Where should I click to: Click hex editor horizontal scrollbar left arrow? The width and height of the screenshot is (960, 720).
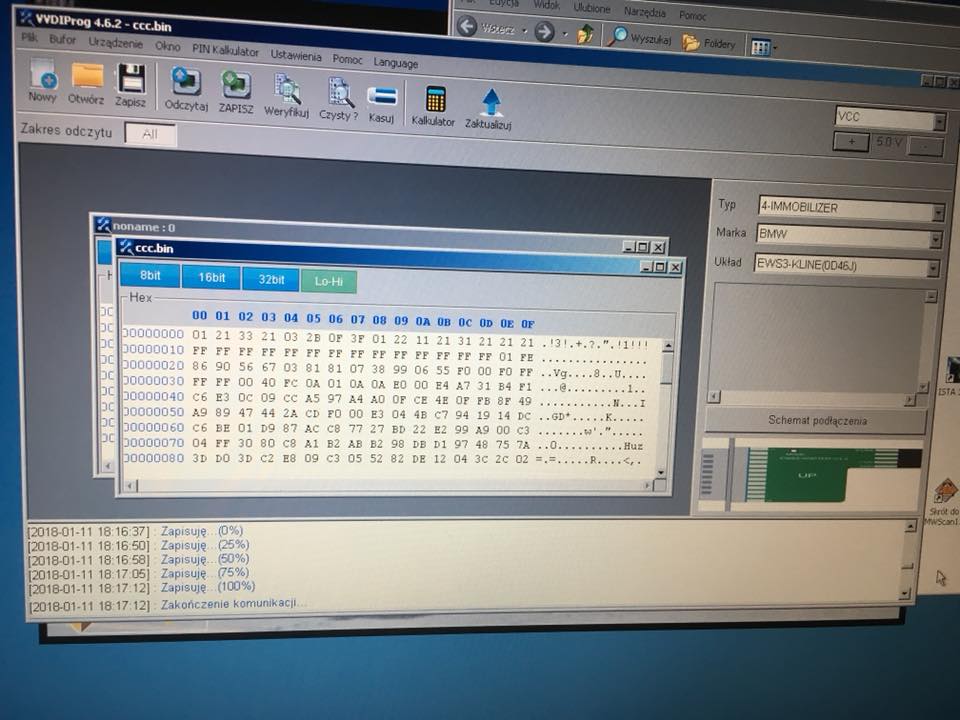point(129,486)
